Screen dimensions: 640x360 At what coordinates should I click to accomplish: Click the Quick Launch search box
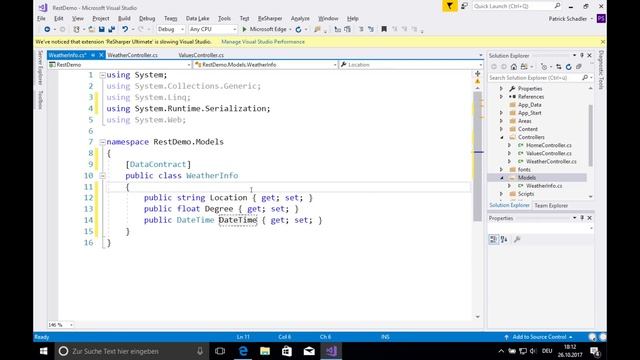(x=517, y=6)
